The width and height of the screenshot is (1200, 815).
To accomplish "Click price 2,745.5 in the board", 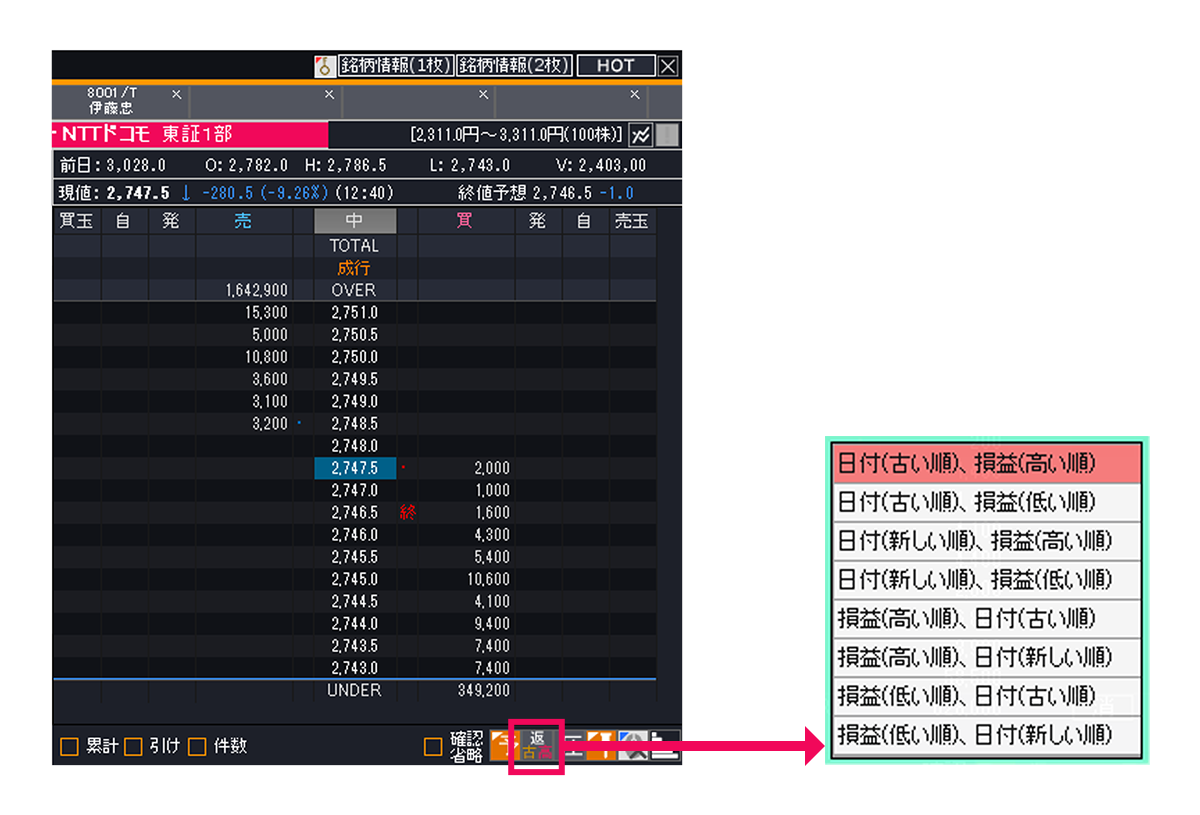I will point(354,557).
